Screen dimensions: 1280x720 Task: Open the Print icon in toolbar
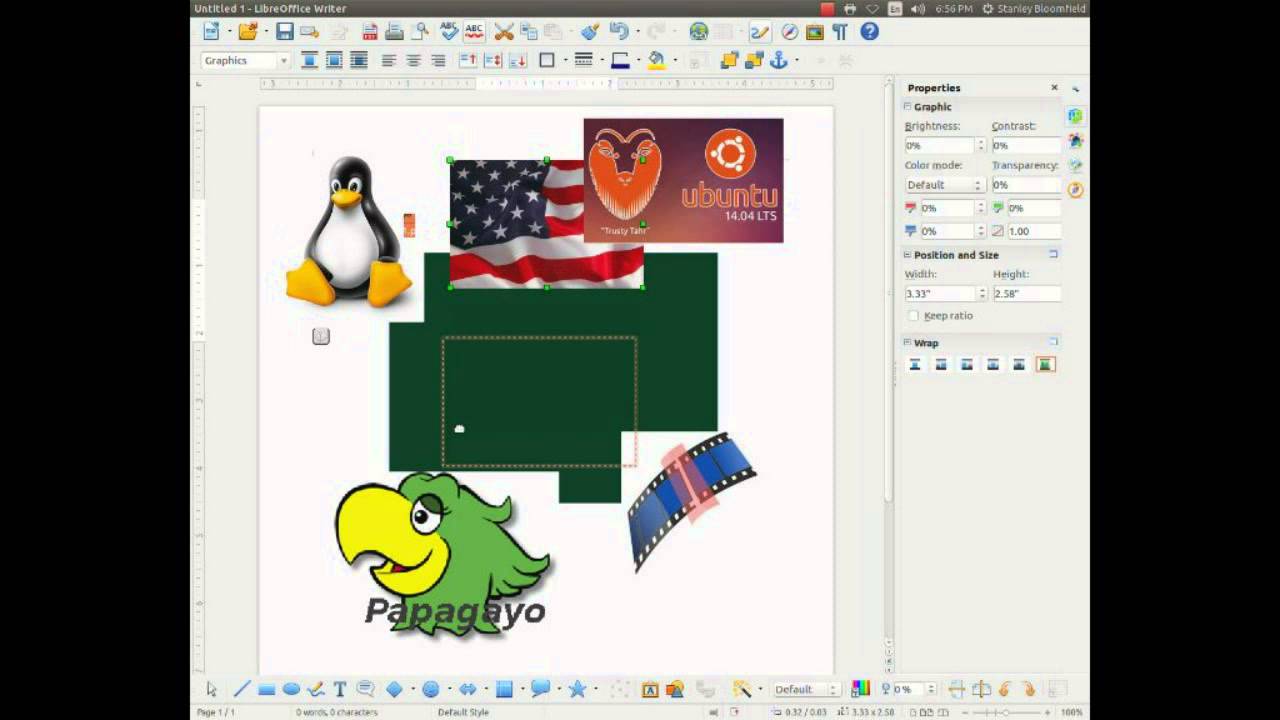tap(395, 32)
